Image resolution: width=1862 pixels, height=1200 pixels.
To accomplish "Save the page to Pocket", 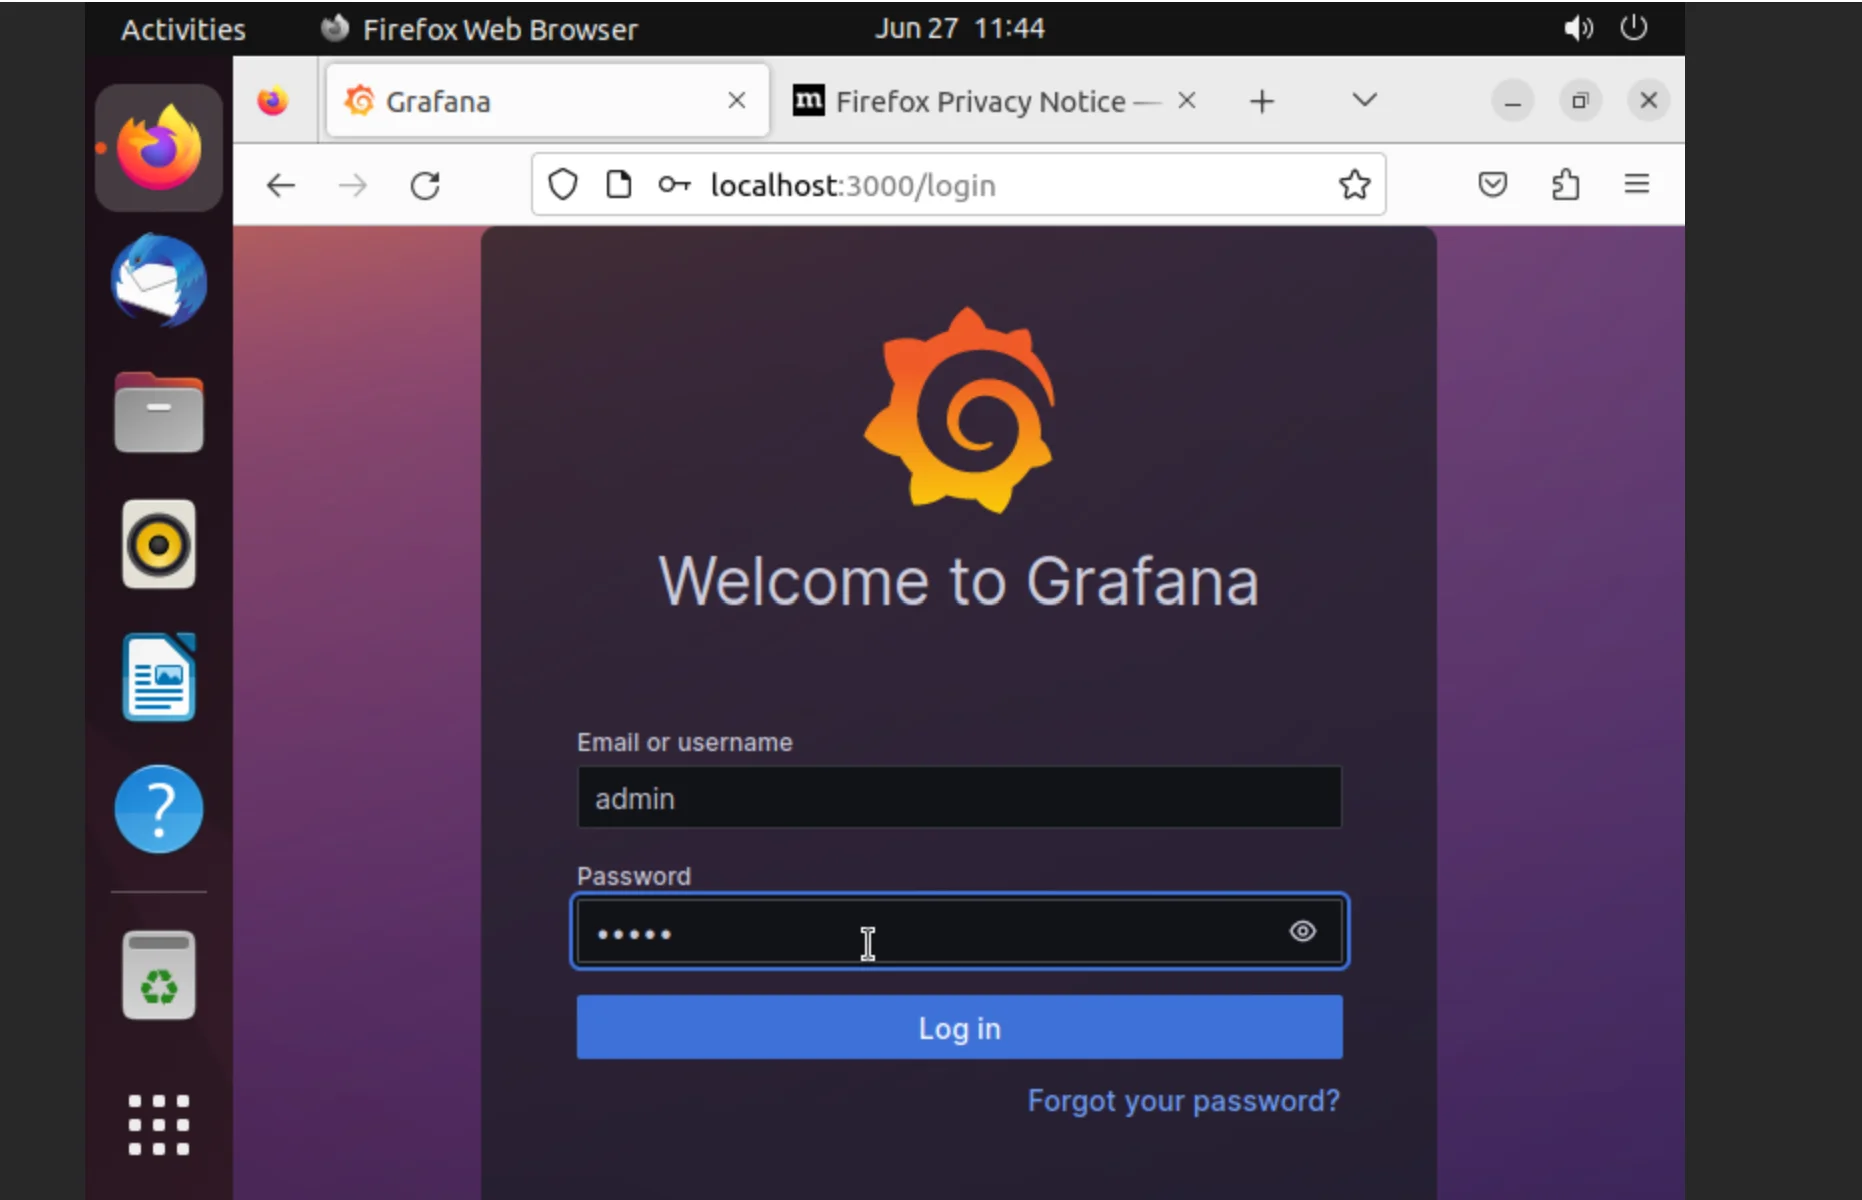I will click(x=1492, y=184).
